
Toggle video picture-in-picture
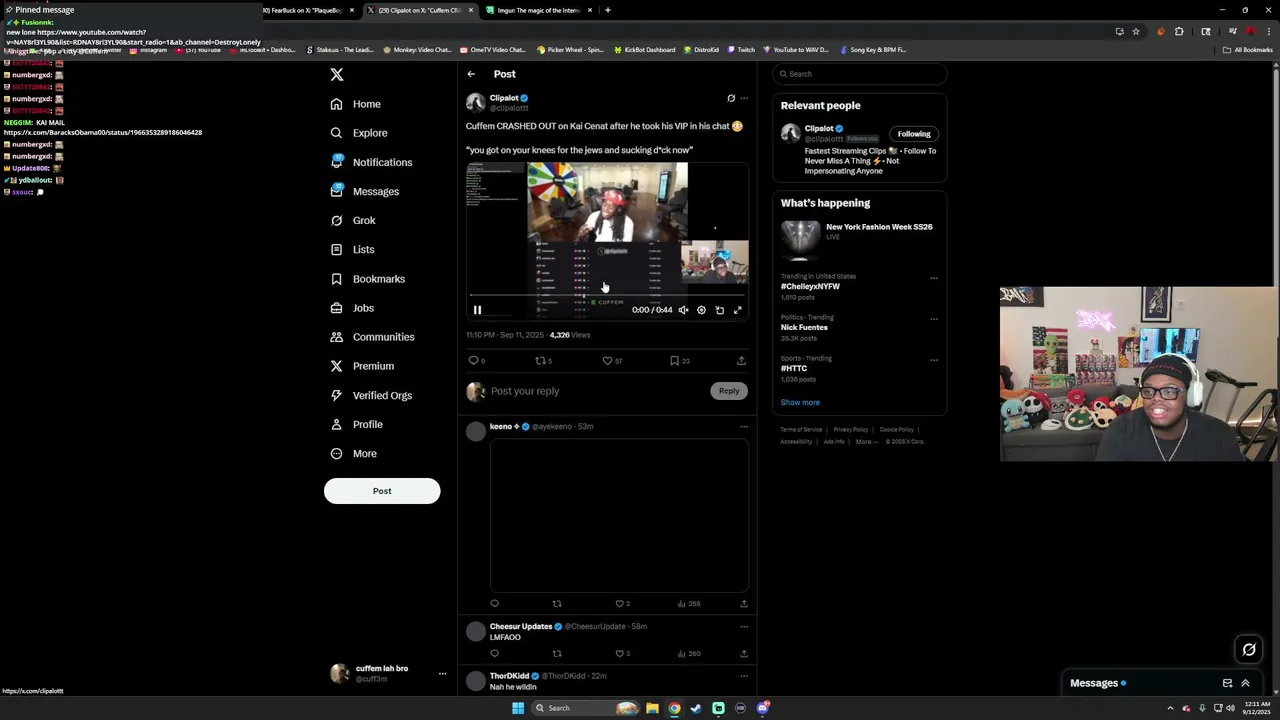[719, 310]
